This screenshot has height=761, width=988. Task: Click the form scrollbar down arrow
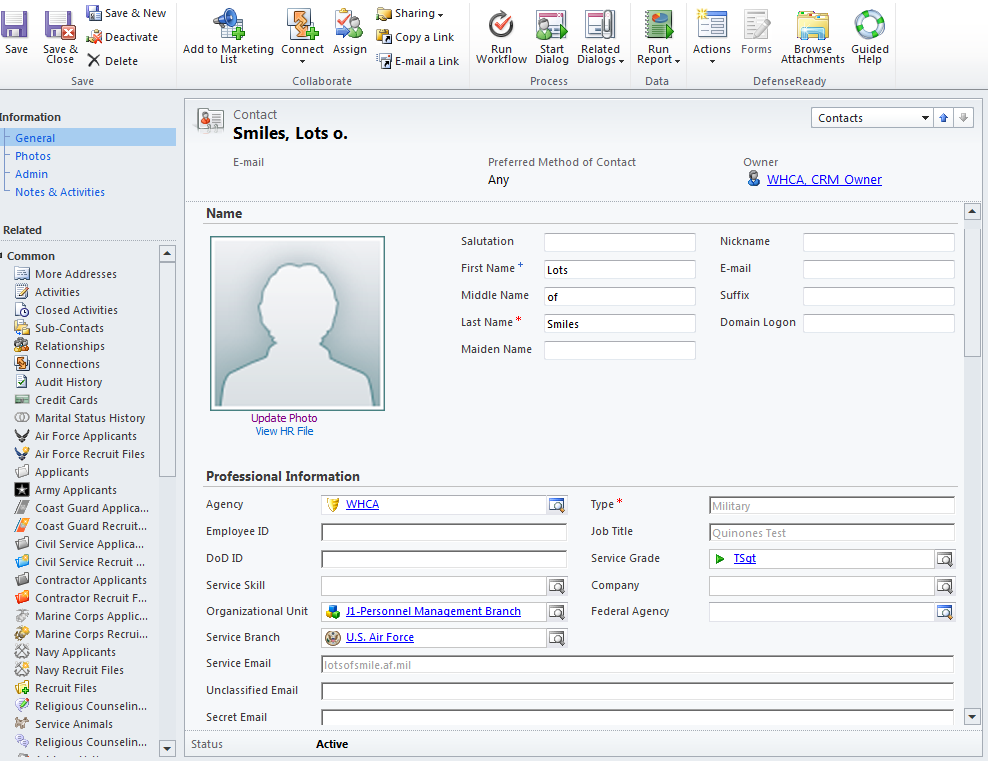[x=971, y=716]
